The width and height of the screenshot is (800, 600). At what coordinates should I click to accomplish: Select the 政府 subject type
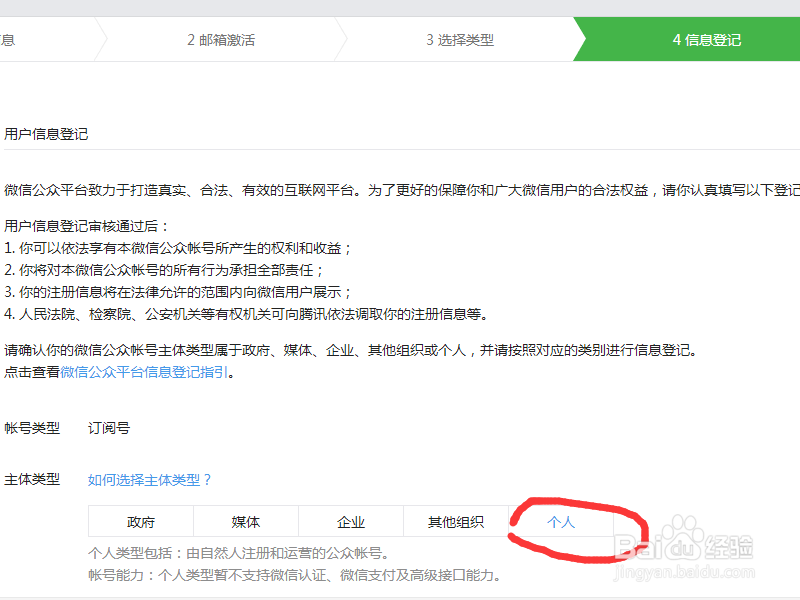141,521
